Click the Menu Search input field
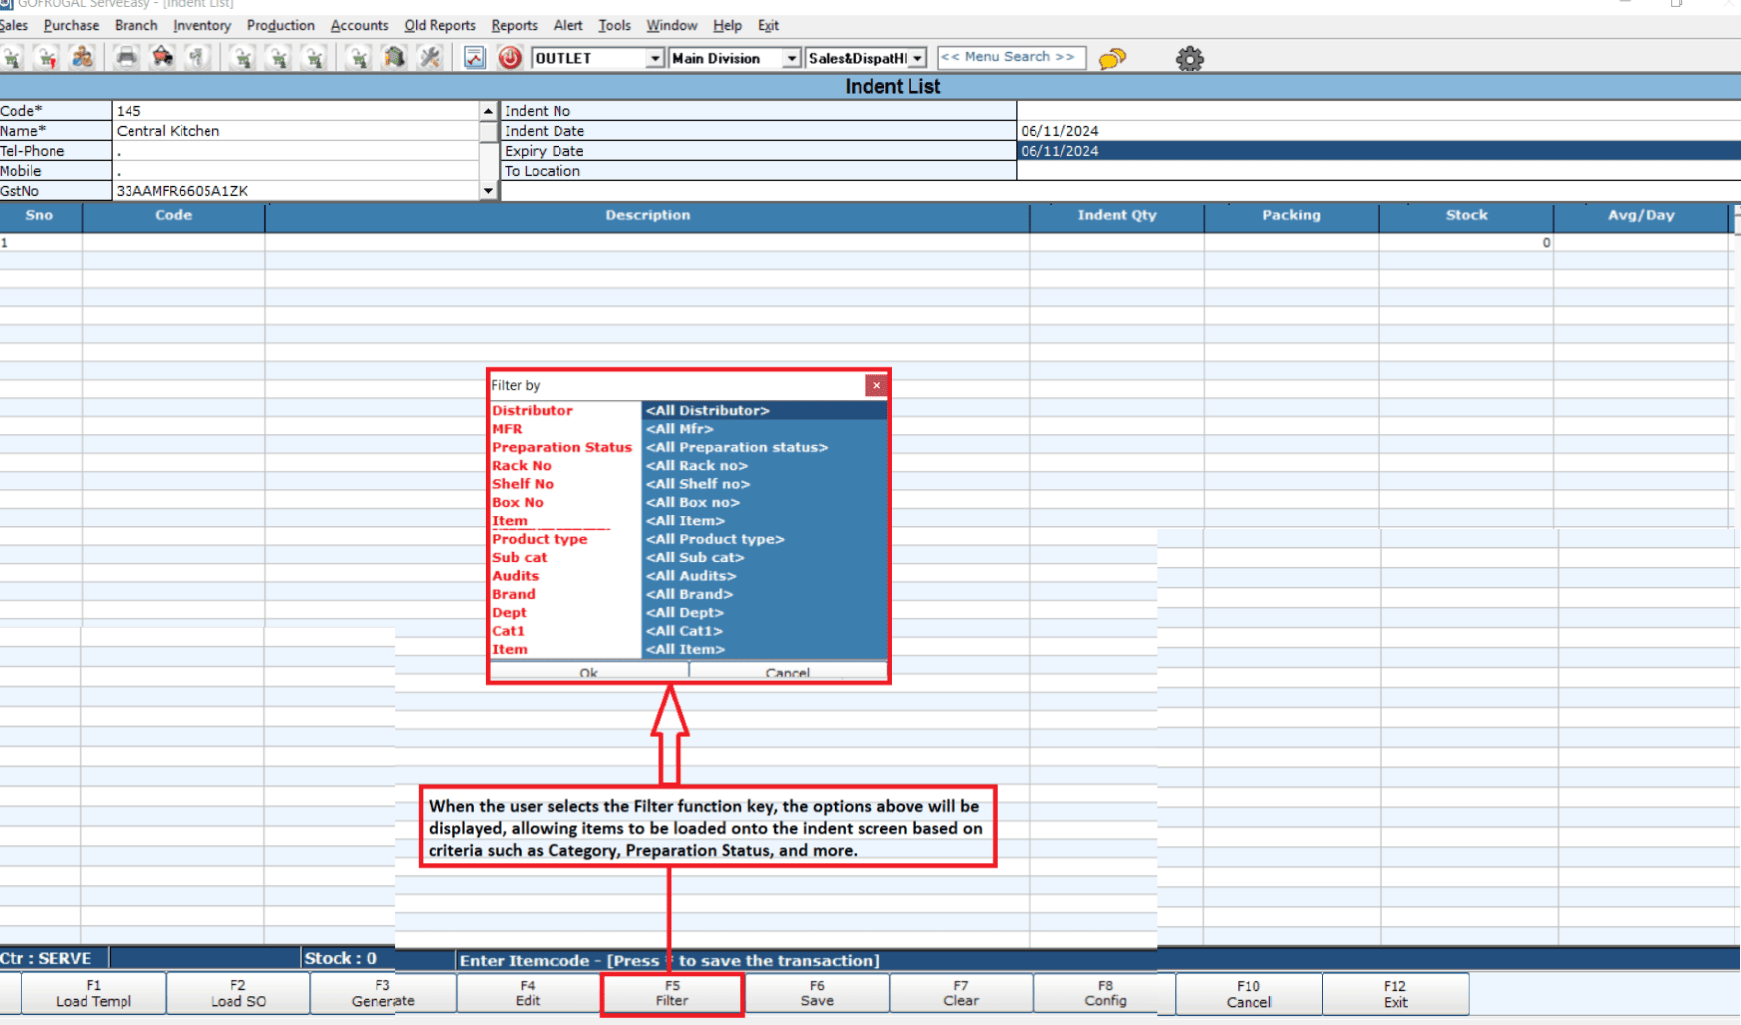1741x1025 pixels. pyautogui.click(x=1010, y=57)
